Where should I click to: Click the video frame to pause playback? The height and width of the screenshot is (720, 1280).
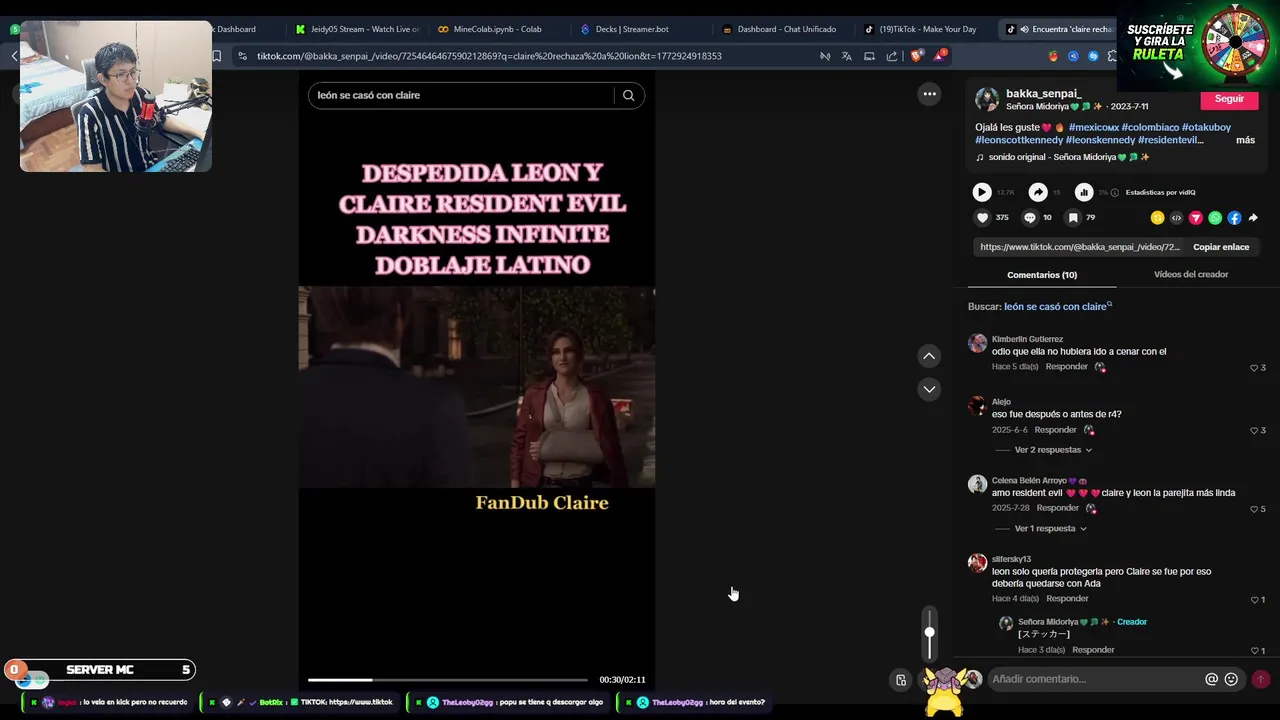[477, 387]
